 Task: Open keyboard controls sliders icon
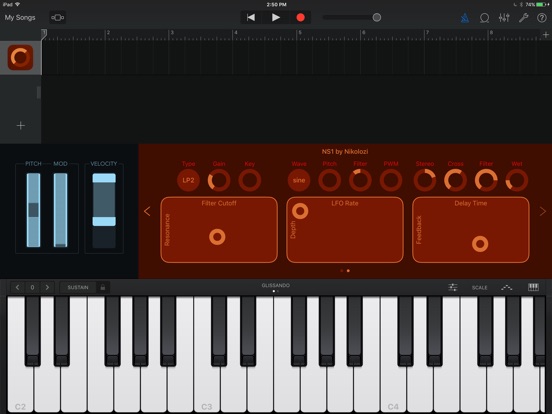(x=453, y=287)
